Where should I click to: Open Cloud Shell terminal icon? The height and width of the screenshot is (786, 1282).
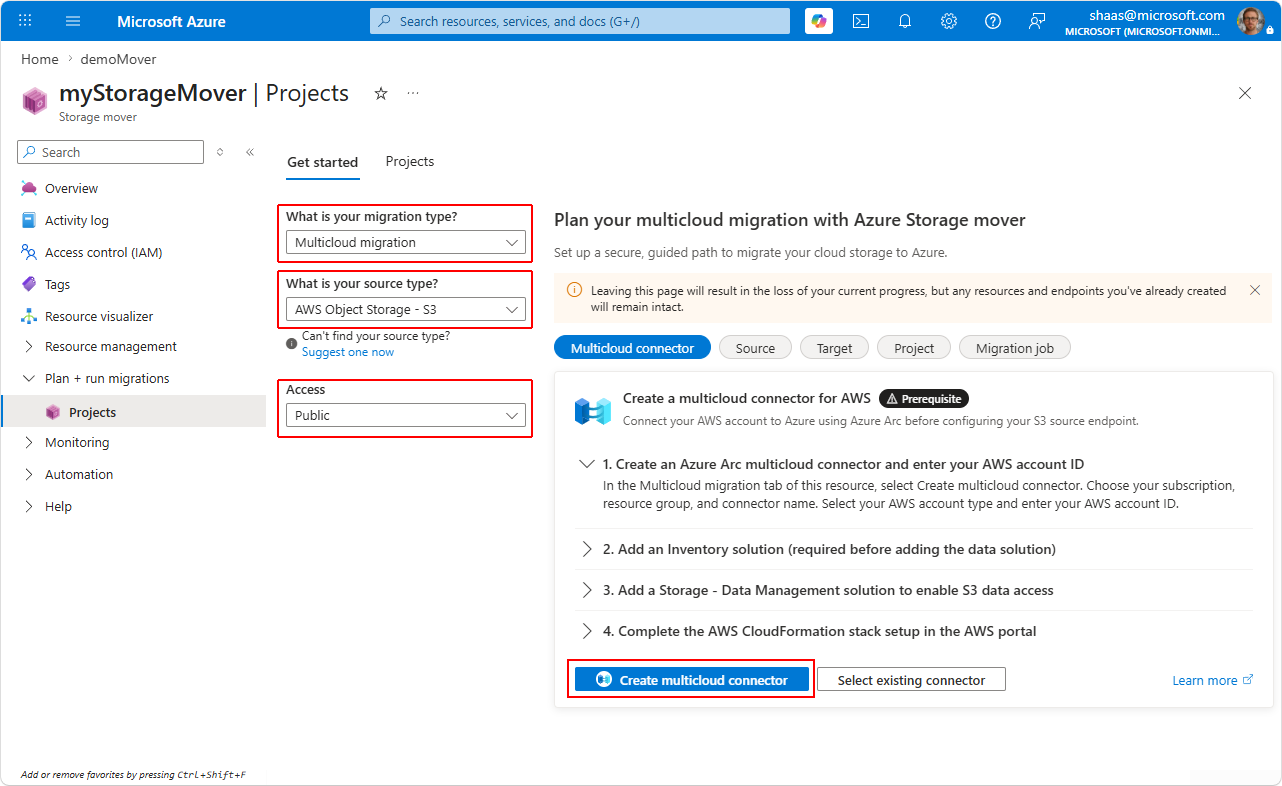pyautogui.click(x=861, y=21)
